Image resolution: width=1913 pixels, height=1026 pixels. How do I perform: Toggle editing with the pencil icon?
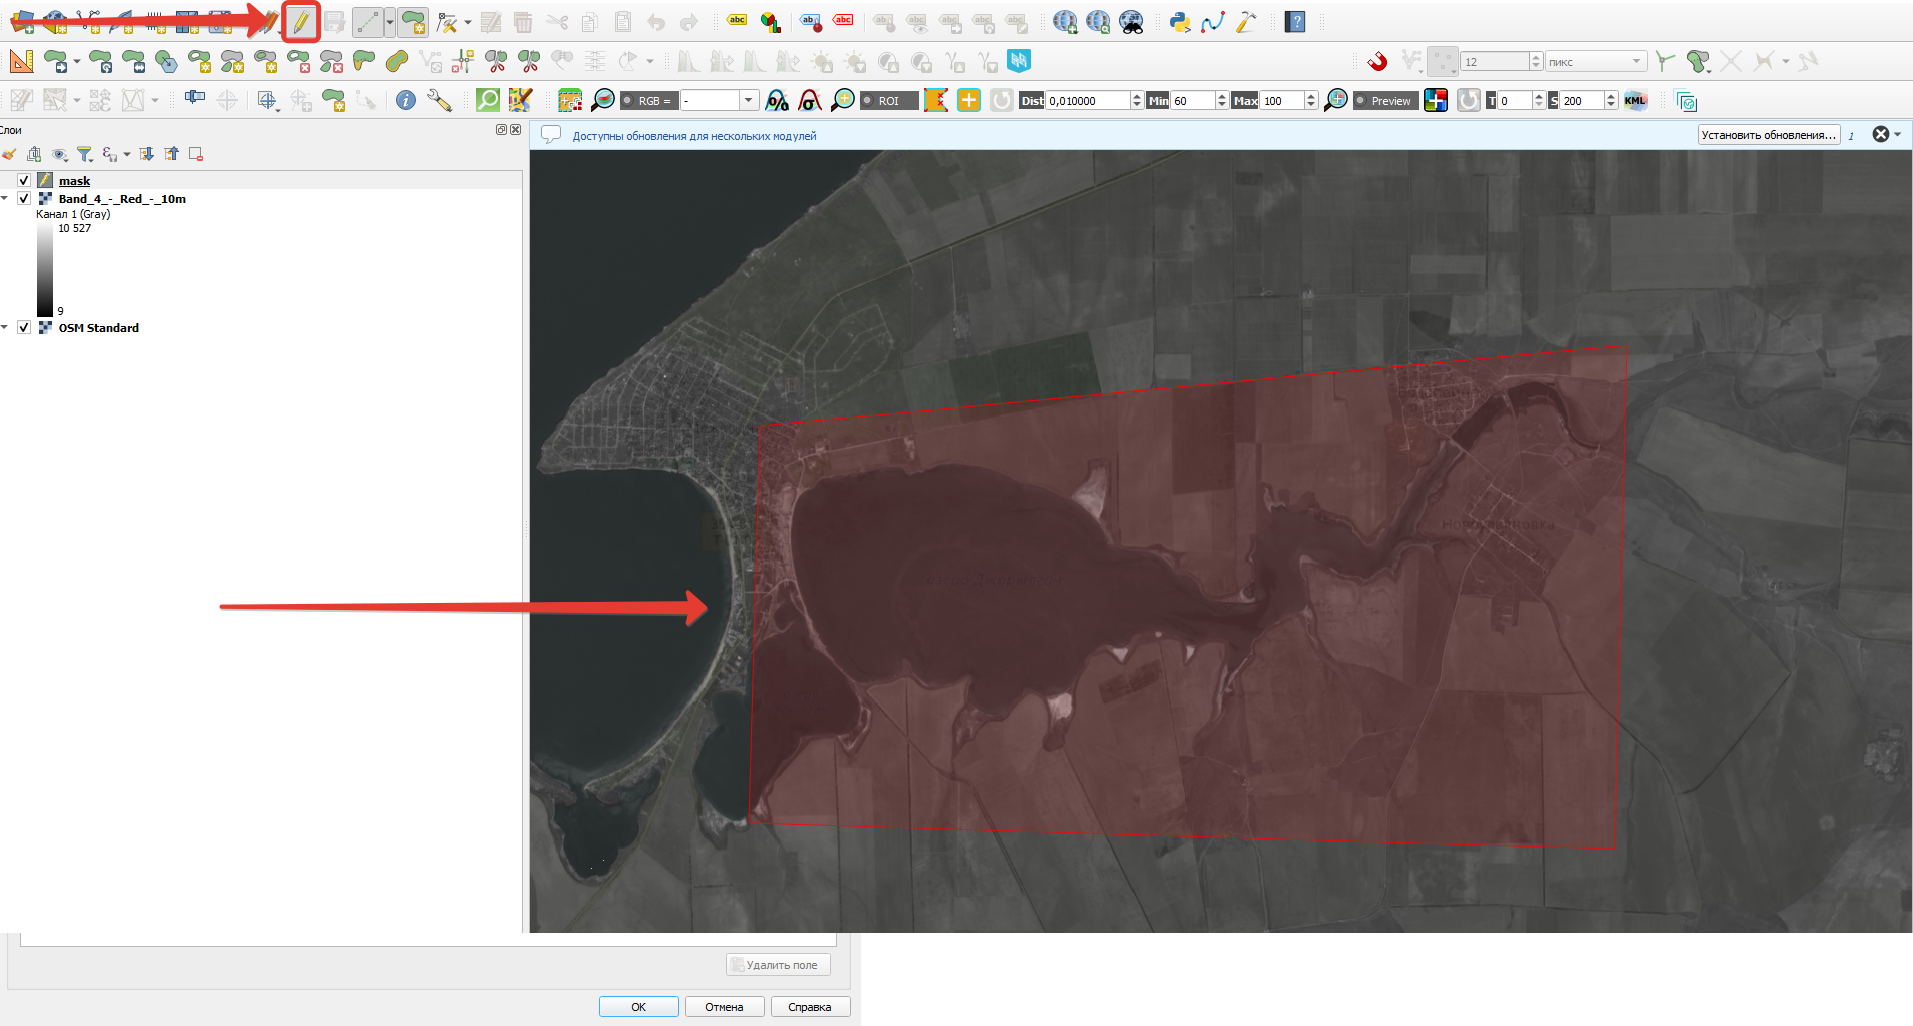coord(301,21)
